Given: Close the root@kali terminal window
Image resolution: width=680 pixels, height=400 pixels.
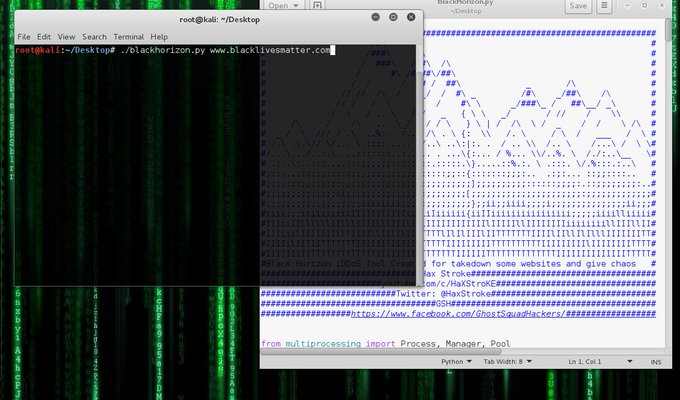Looking at the screenshot, I should tap(411, 17).
